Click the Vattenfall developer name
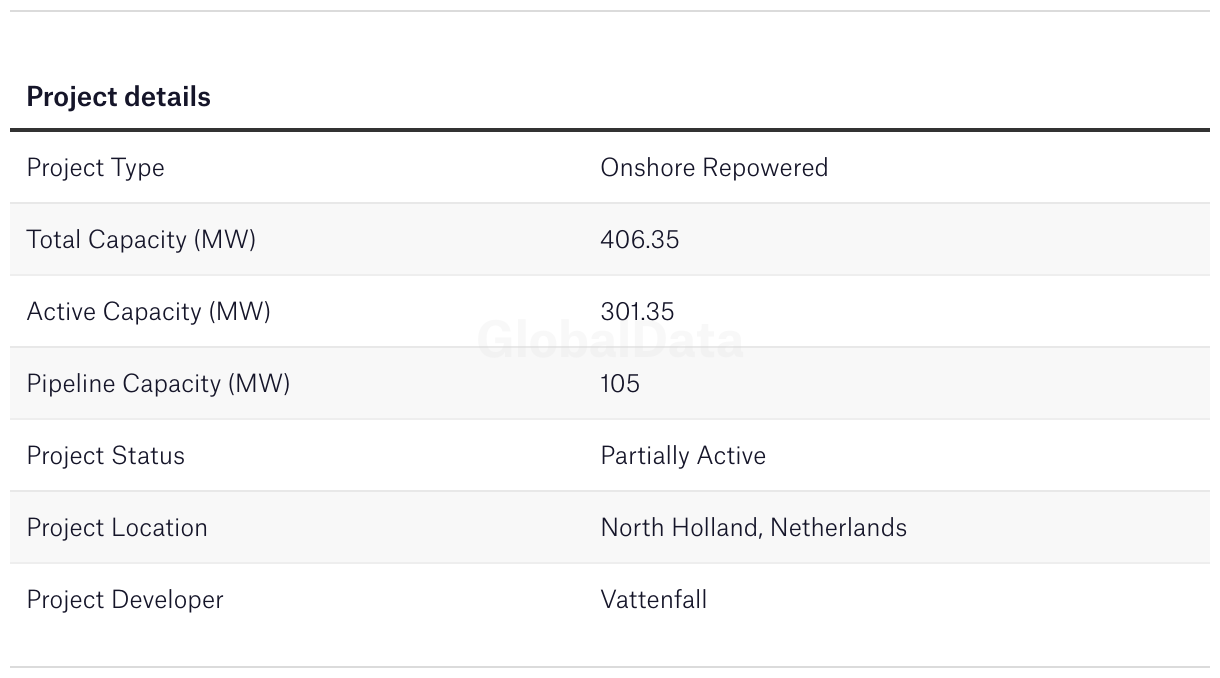This screenshot has width=1220, height=678. tap(653, 600)
